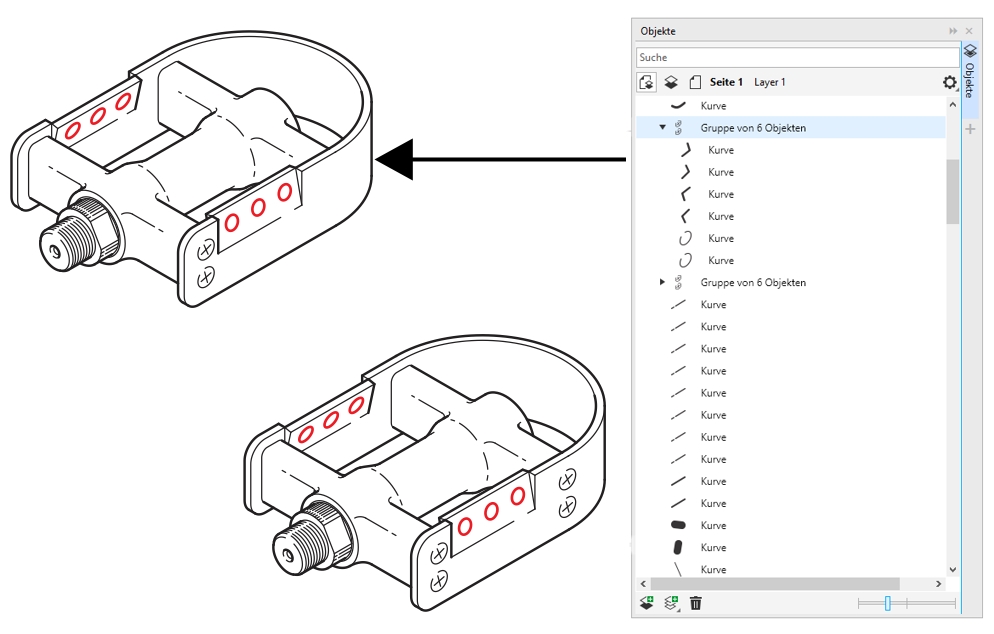Select the first Kurve inside expanded group
Viewport: 994px width, 634px height.
tap(720, 150)
